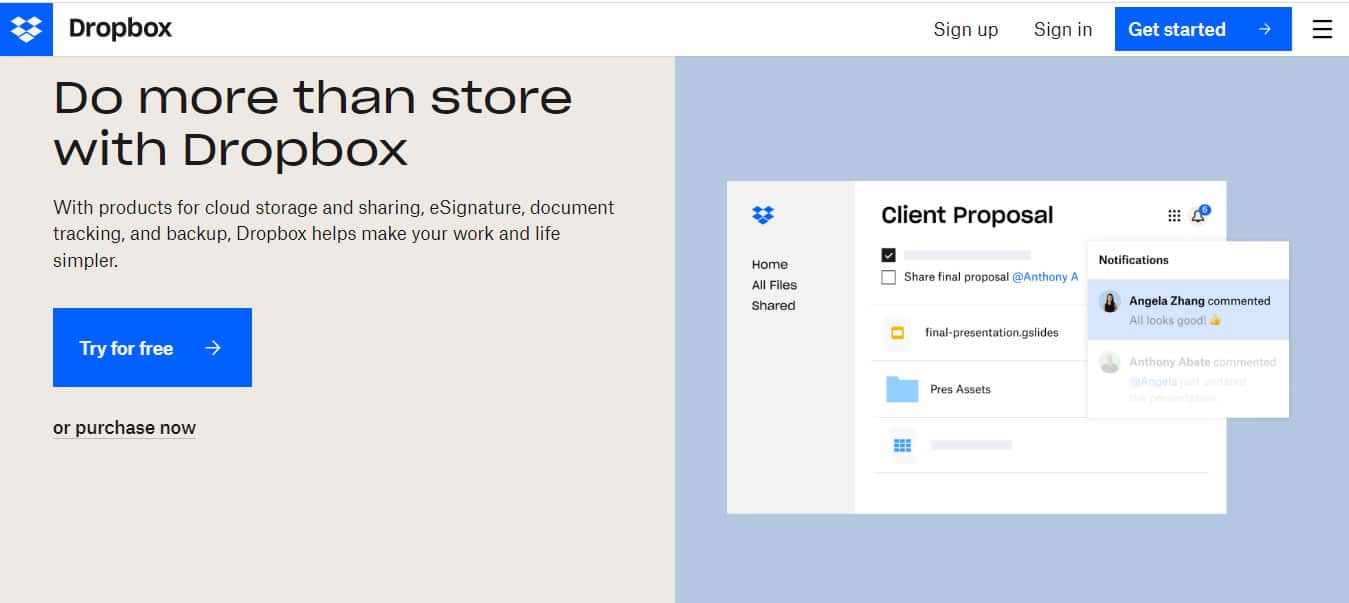Viewport: 1349px width, 603px height.
Task: Click the Dropbox wordmark text
Action: [x=120, y=29]
